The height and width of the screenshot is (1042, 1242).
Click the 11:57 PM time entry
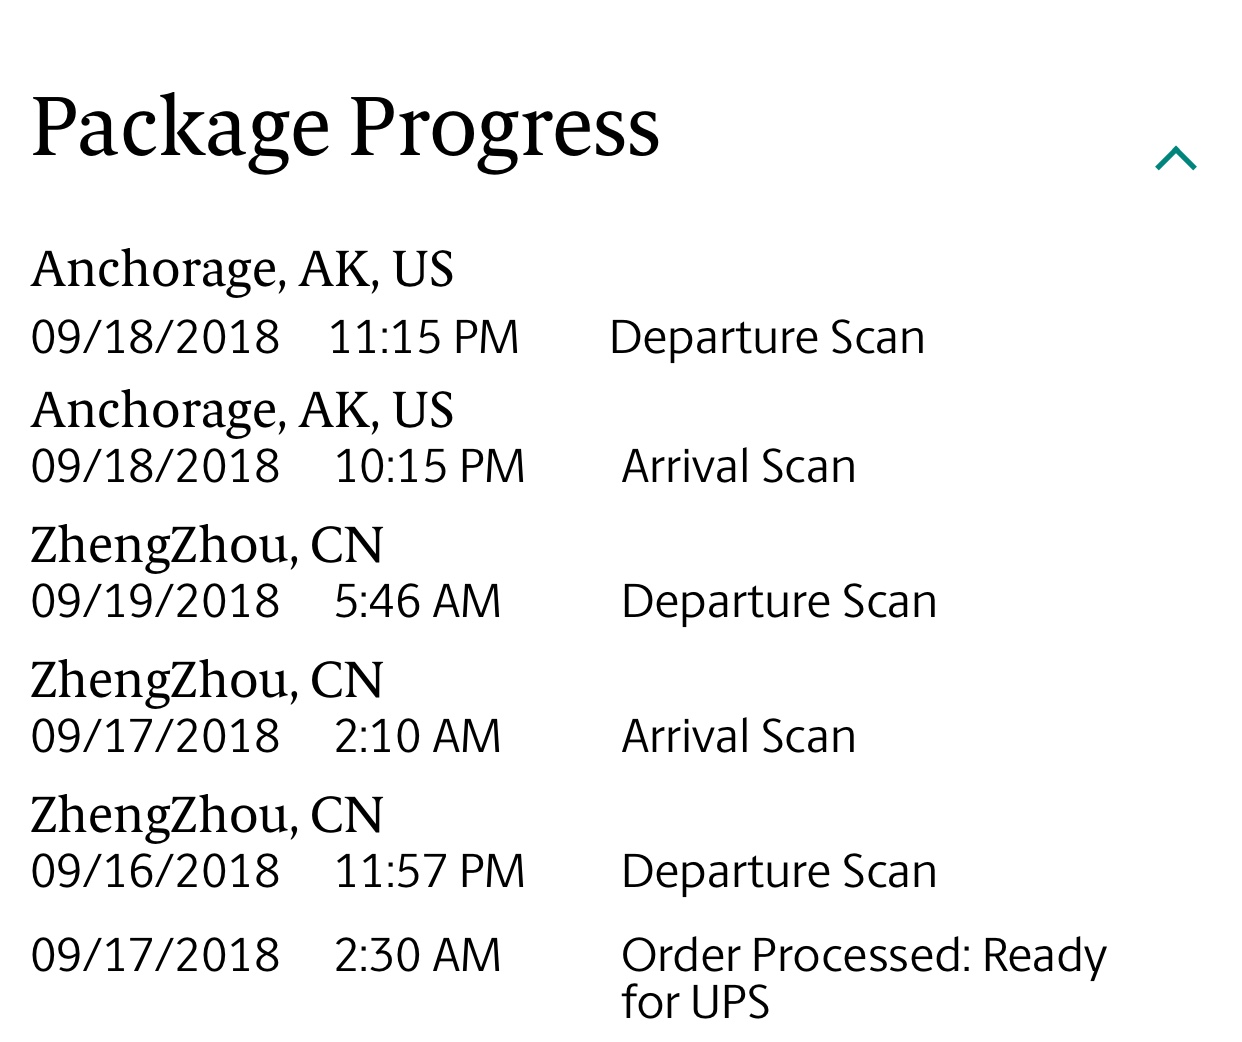[430, 872]
